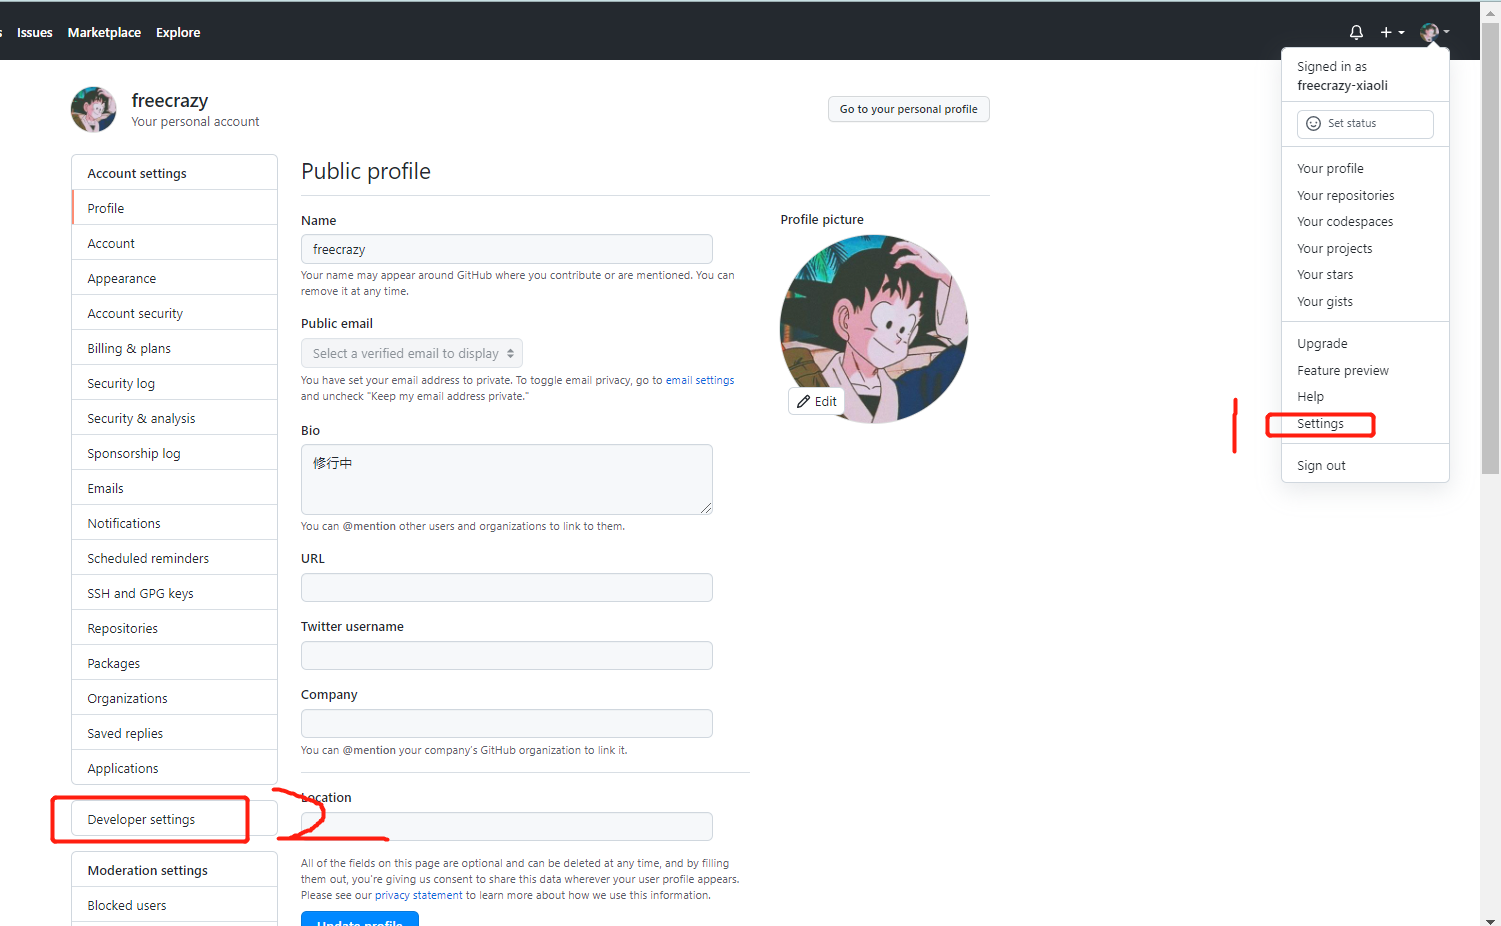Click the page vertical scrollbar down arrow
The width and height of the screenshot is (1501, 926).
1490,920
